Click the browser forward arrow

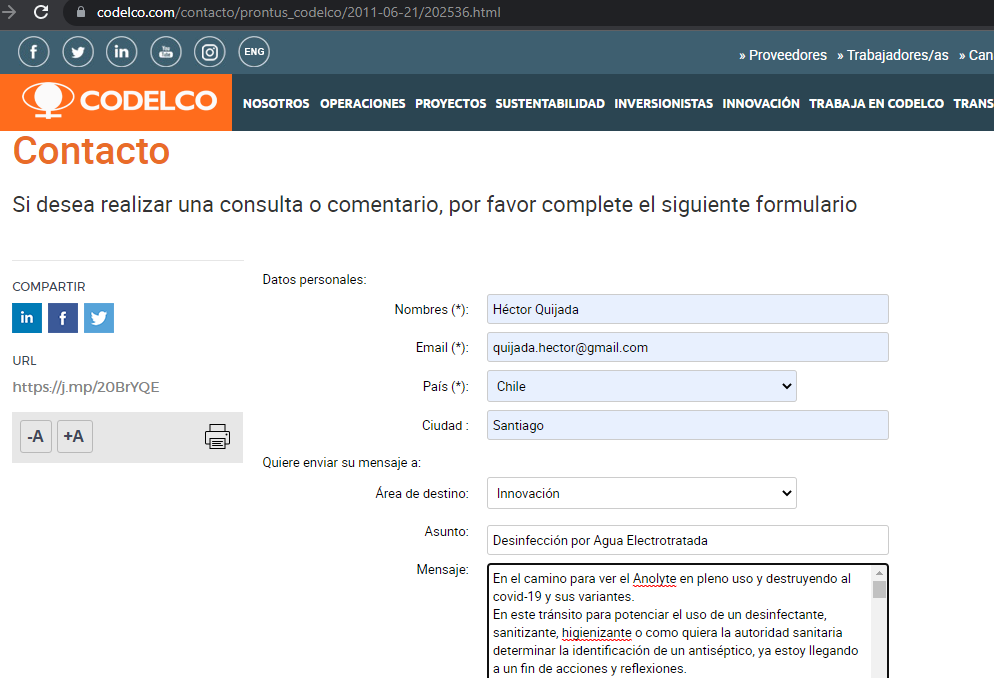[x=9, y=12]
